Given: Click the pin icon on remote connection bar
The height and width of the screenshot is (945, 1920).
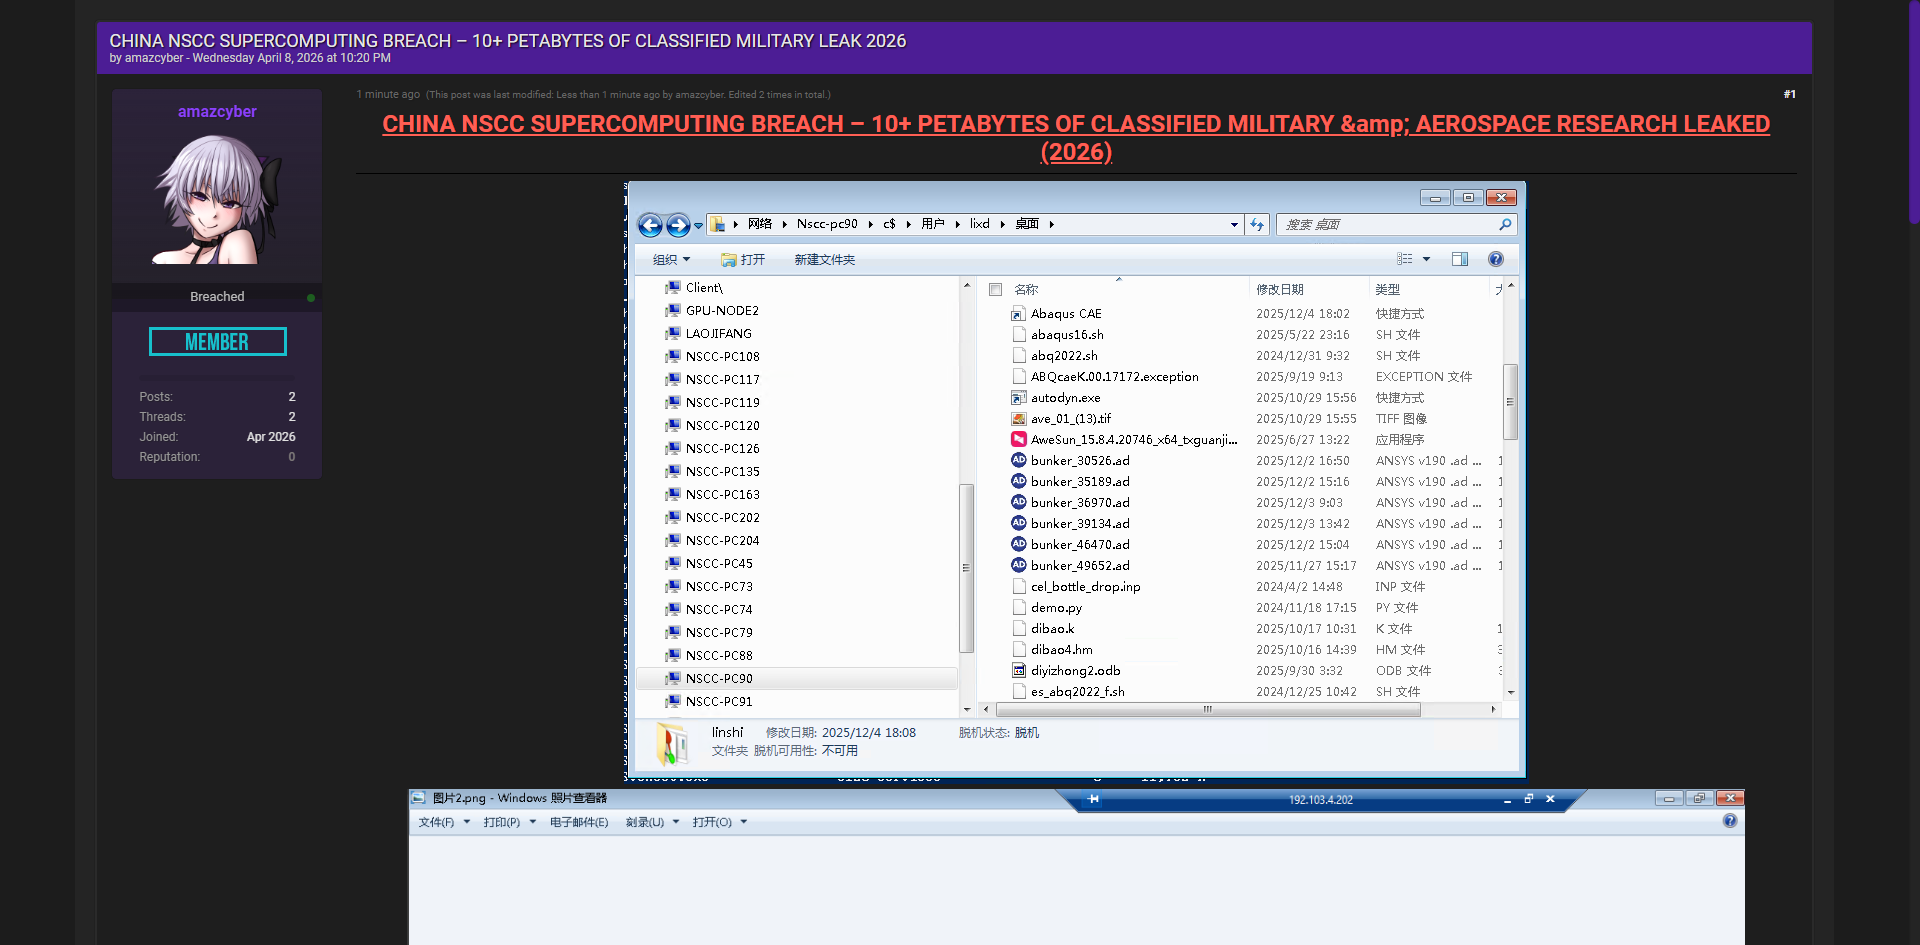Looking at the screenshot, I should point(1093,799).
